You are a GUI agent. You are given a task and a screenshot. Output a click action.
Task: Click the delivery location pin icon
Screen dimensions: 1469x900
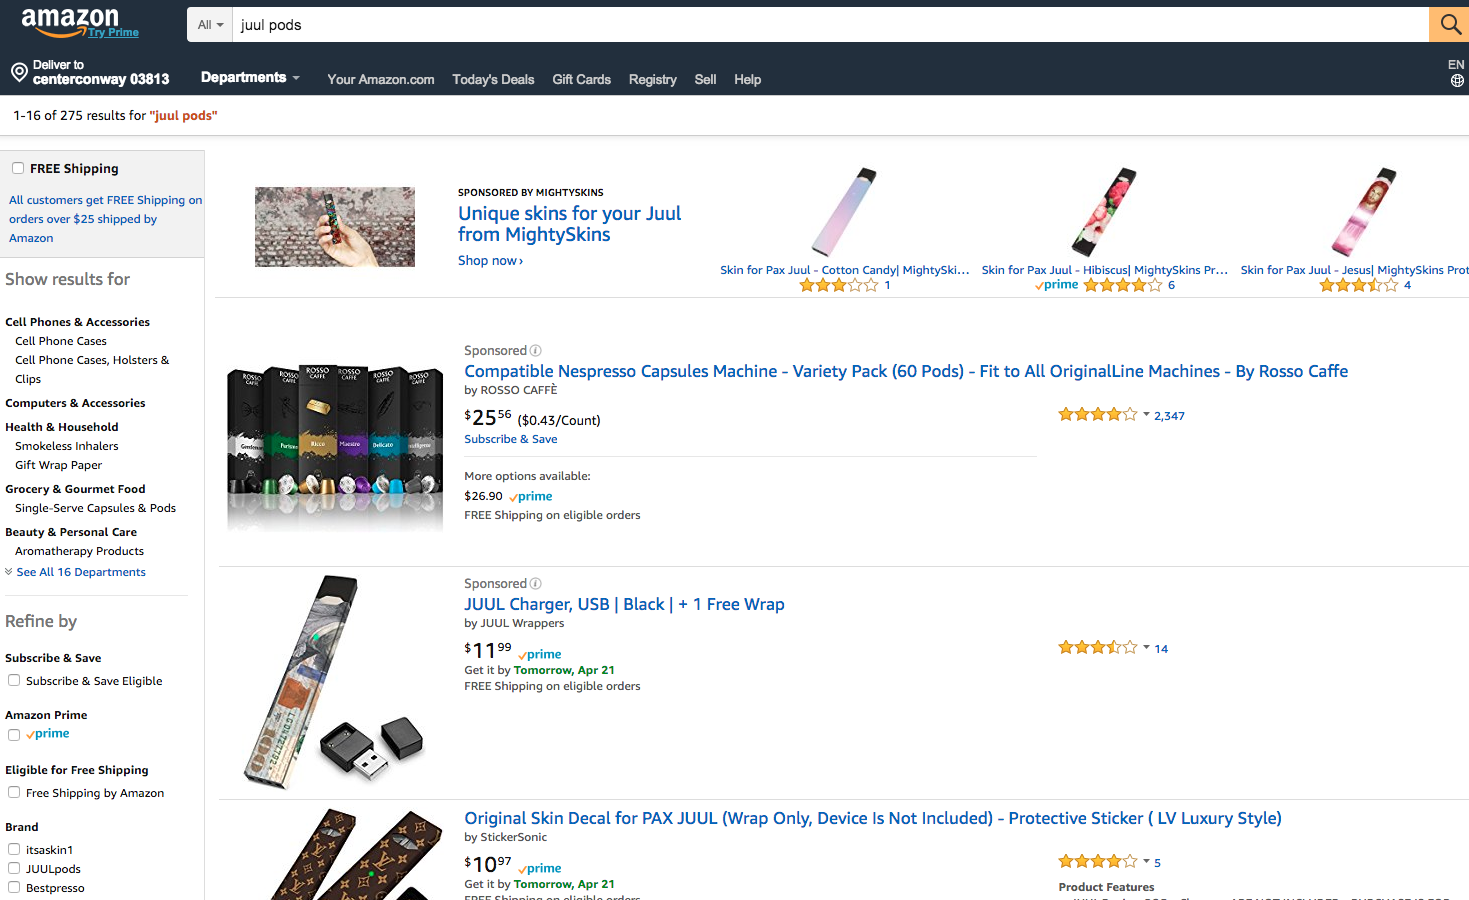pos(19,72)
